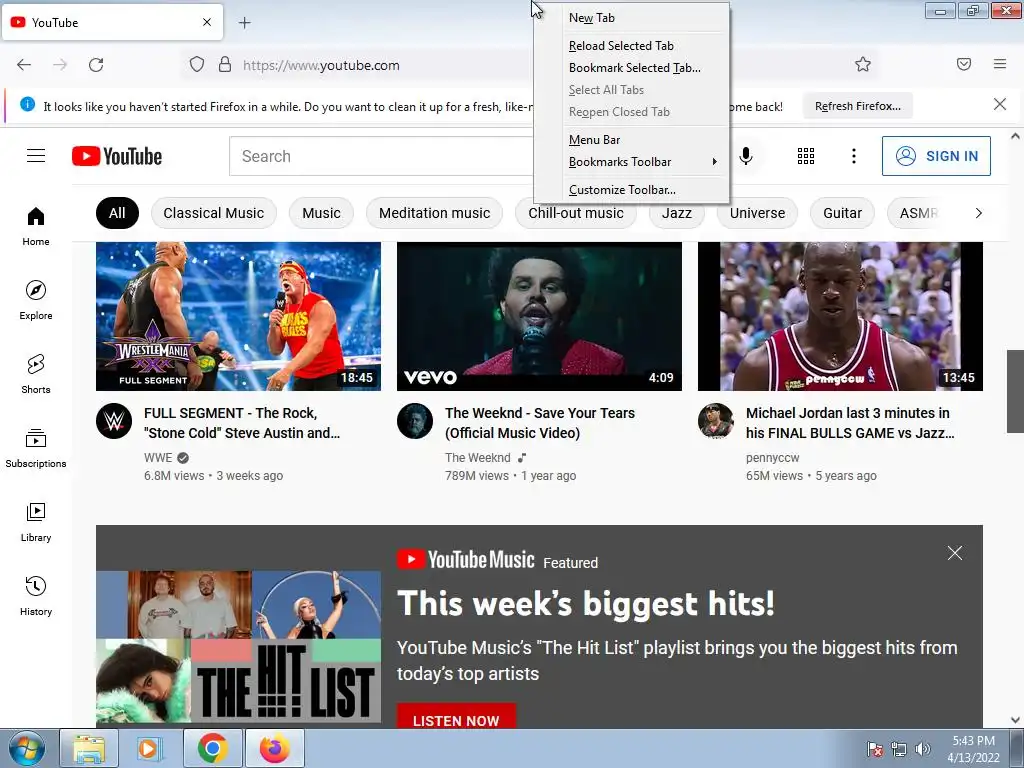This screenshot has height=768, width=1024.
Task: Reload the page with the refresh icon
Action: pyautogui.click(x=96, y=65)
